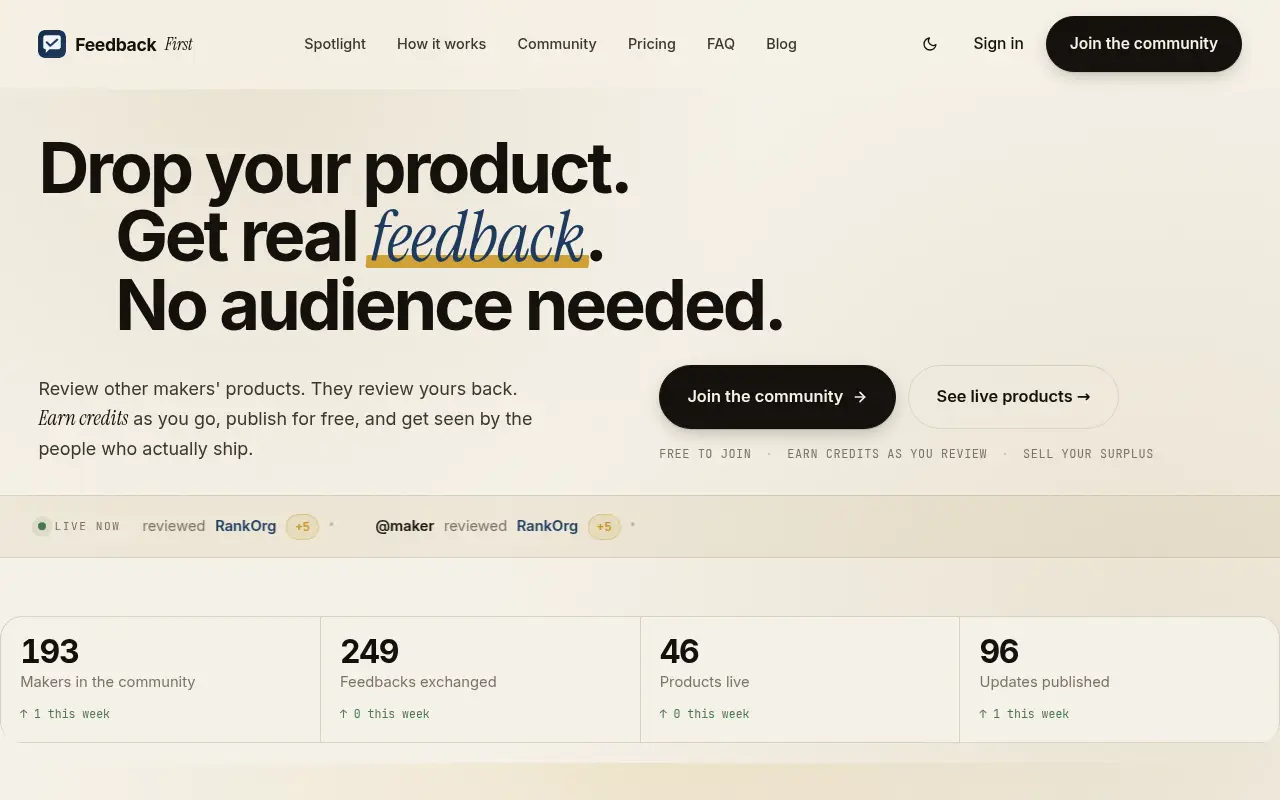The image size is (1280, 800).
Task: Open the Community nav link
Action: (x=557, y=44)
